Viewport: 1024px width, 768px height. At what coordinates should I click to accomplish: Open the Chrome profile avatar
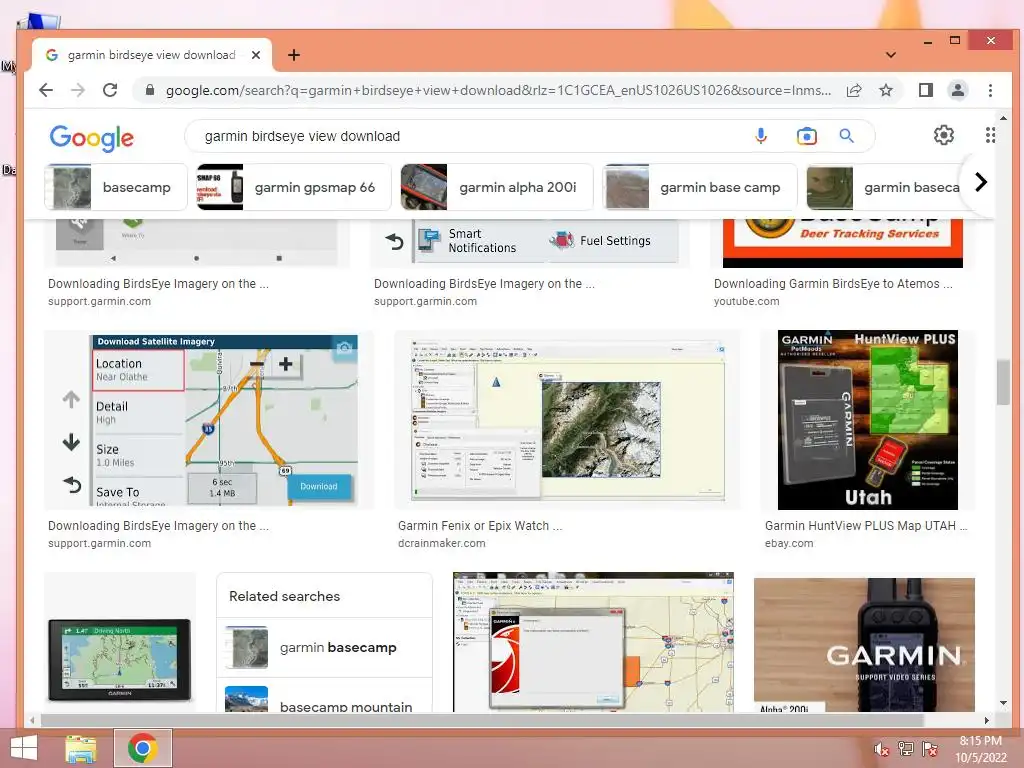[x=957, y=90]
